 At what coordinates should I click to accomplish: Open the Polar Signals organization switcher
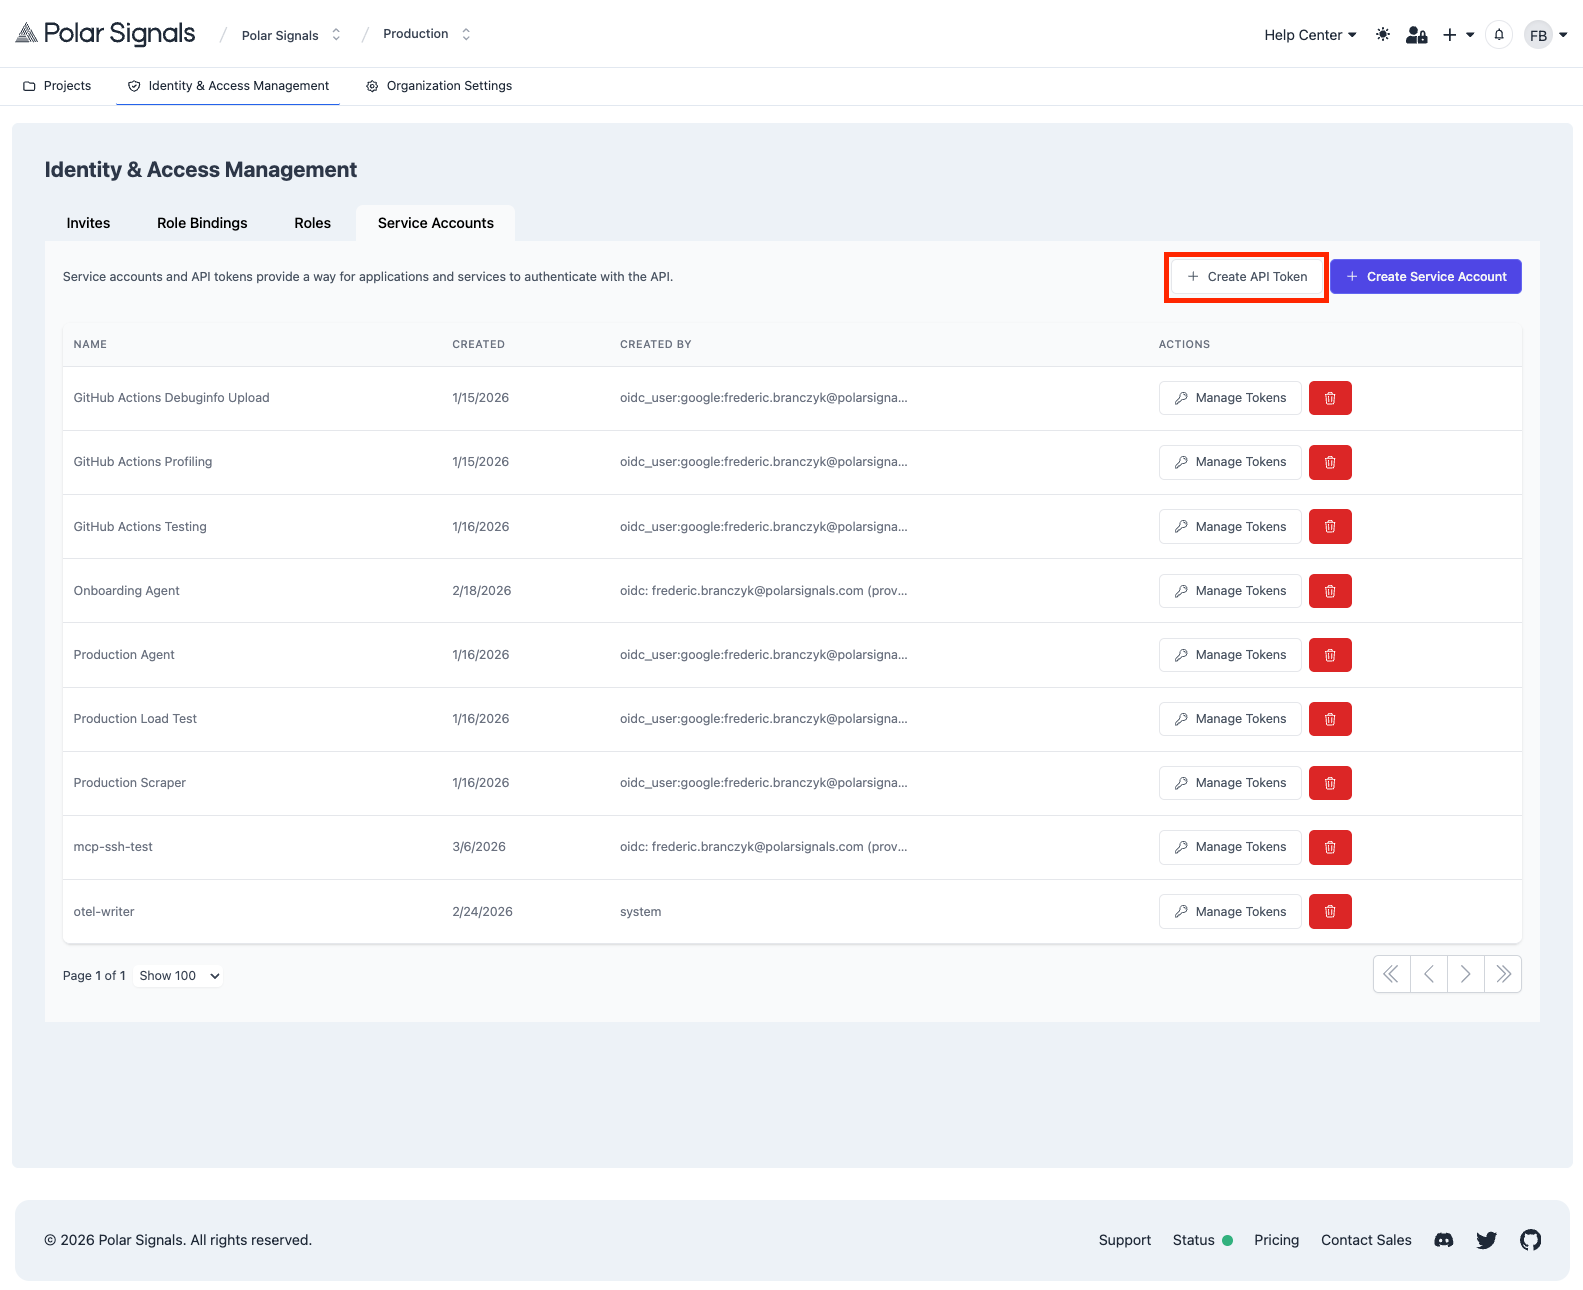(291, 35)
